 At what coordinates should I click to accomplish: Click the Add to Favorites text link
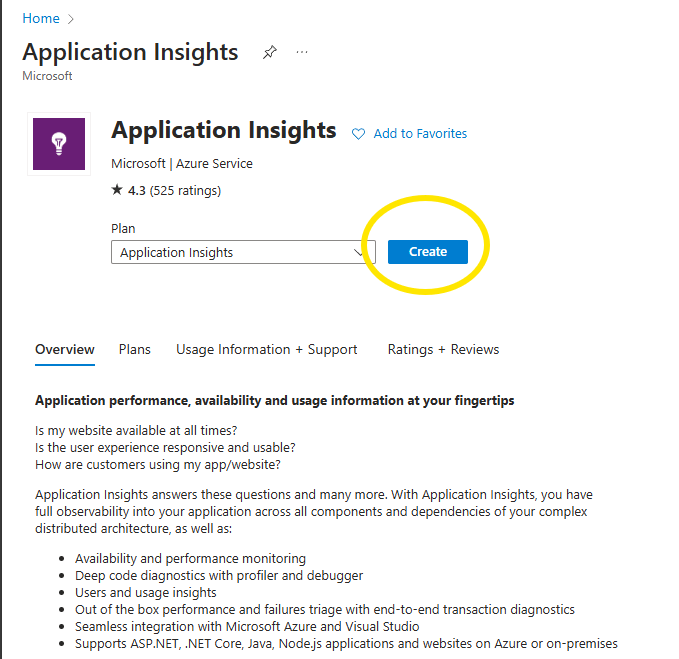click(420, 134)
